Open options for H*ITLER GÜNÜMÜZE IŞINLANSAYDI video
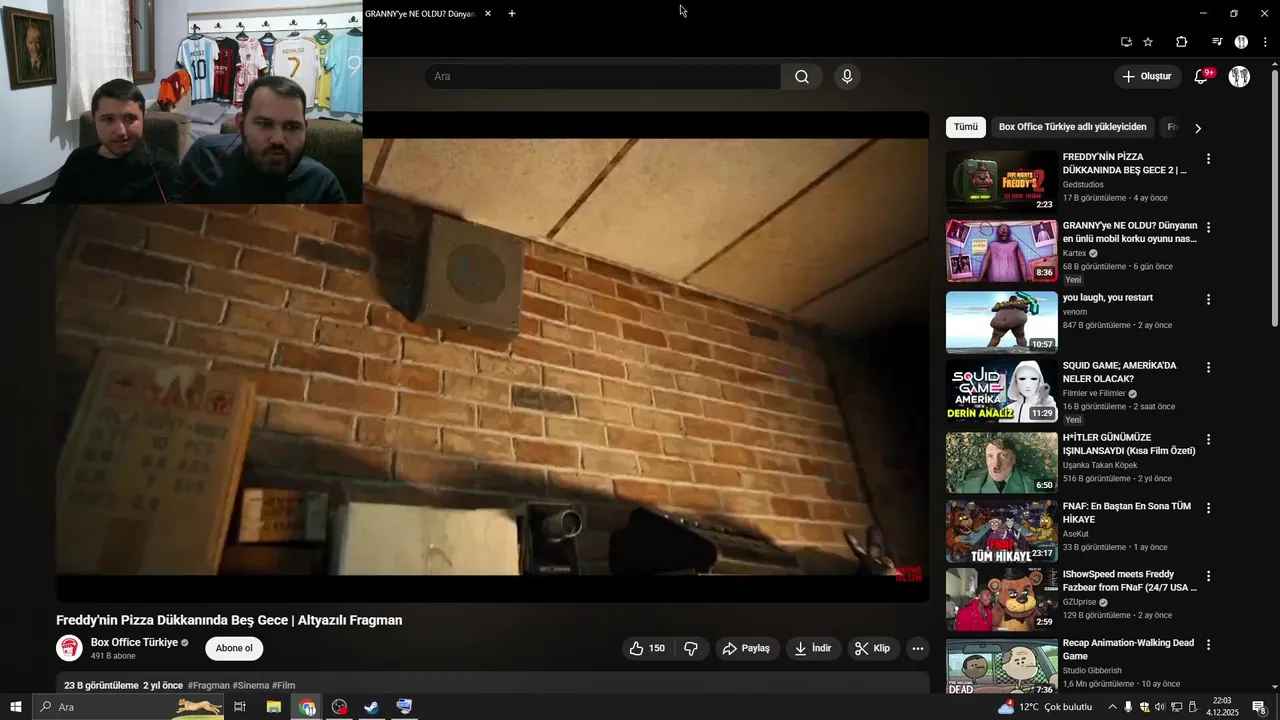 (1208, 440)
